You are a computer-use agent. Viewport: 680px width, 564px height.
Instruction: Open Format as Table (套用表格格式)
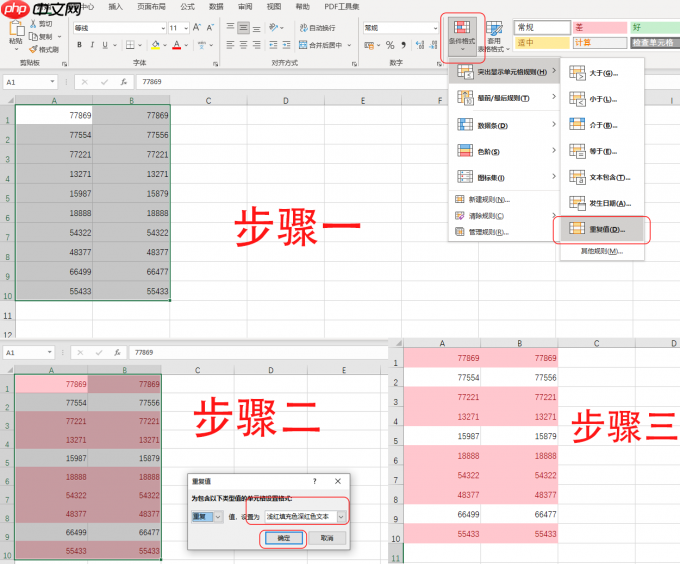click(x=494, y=36)
